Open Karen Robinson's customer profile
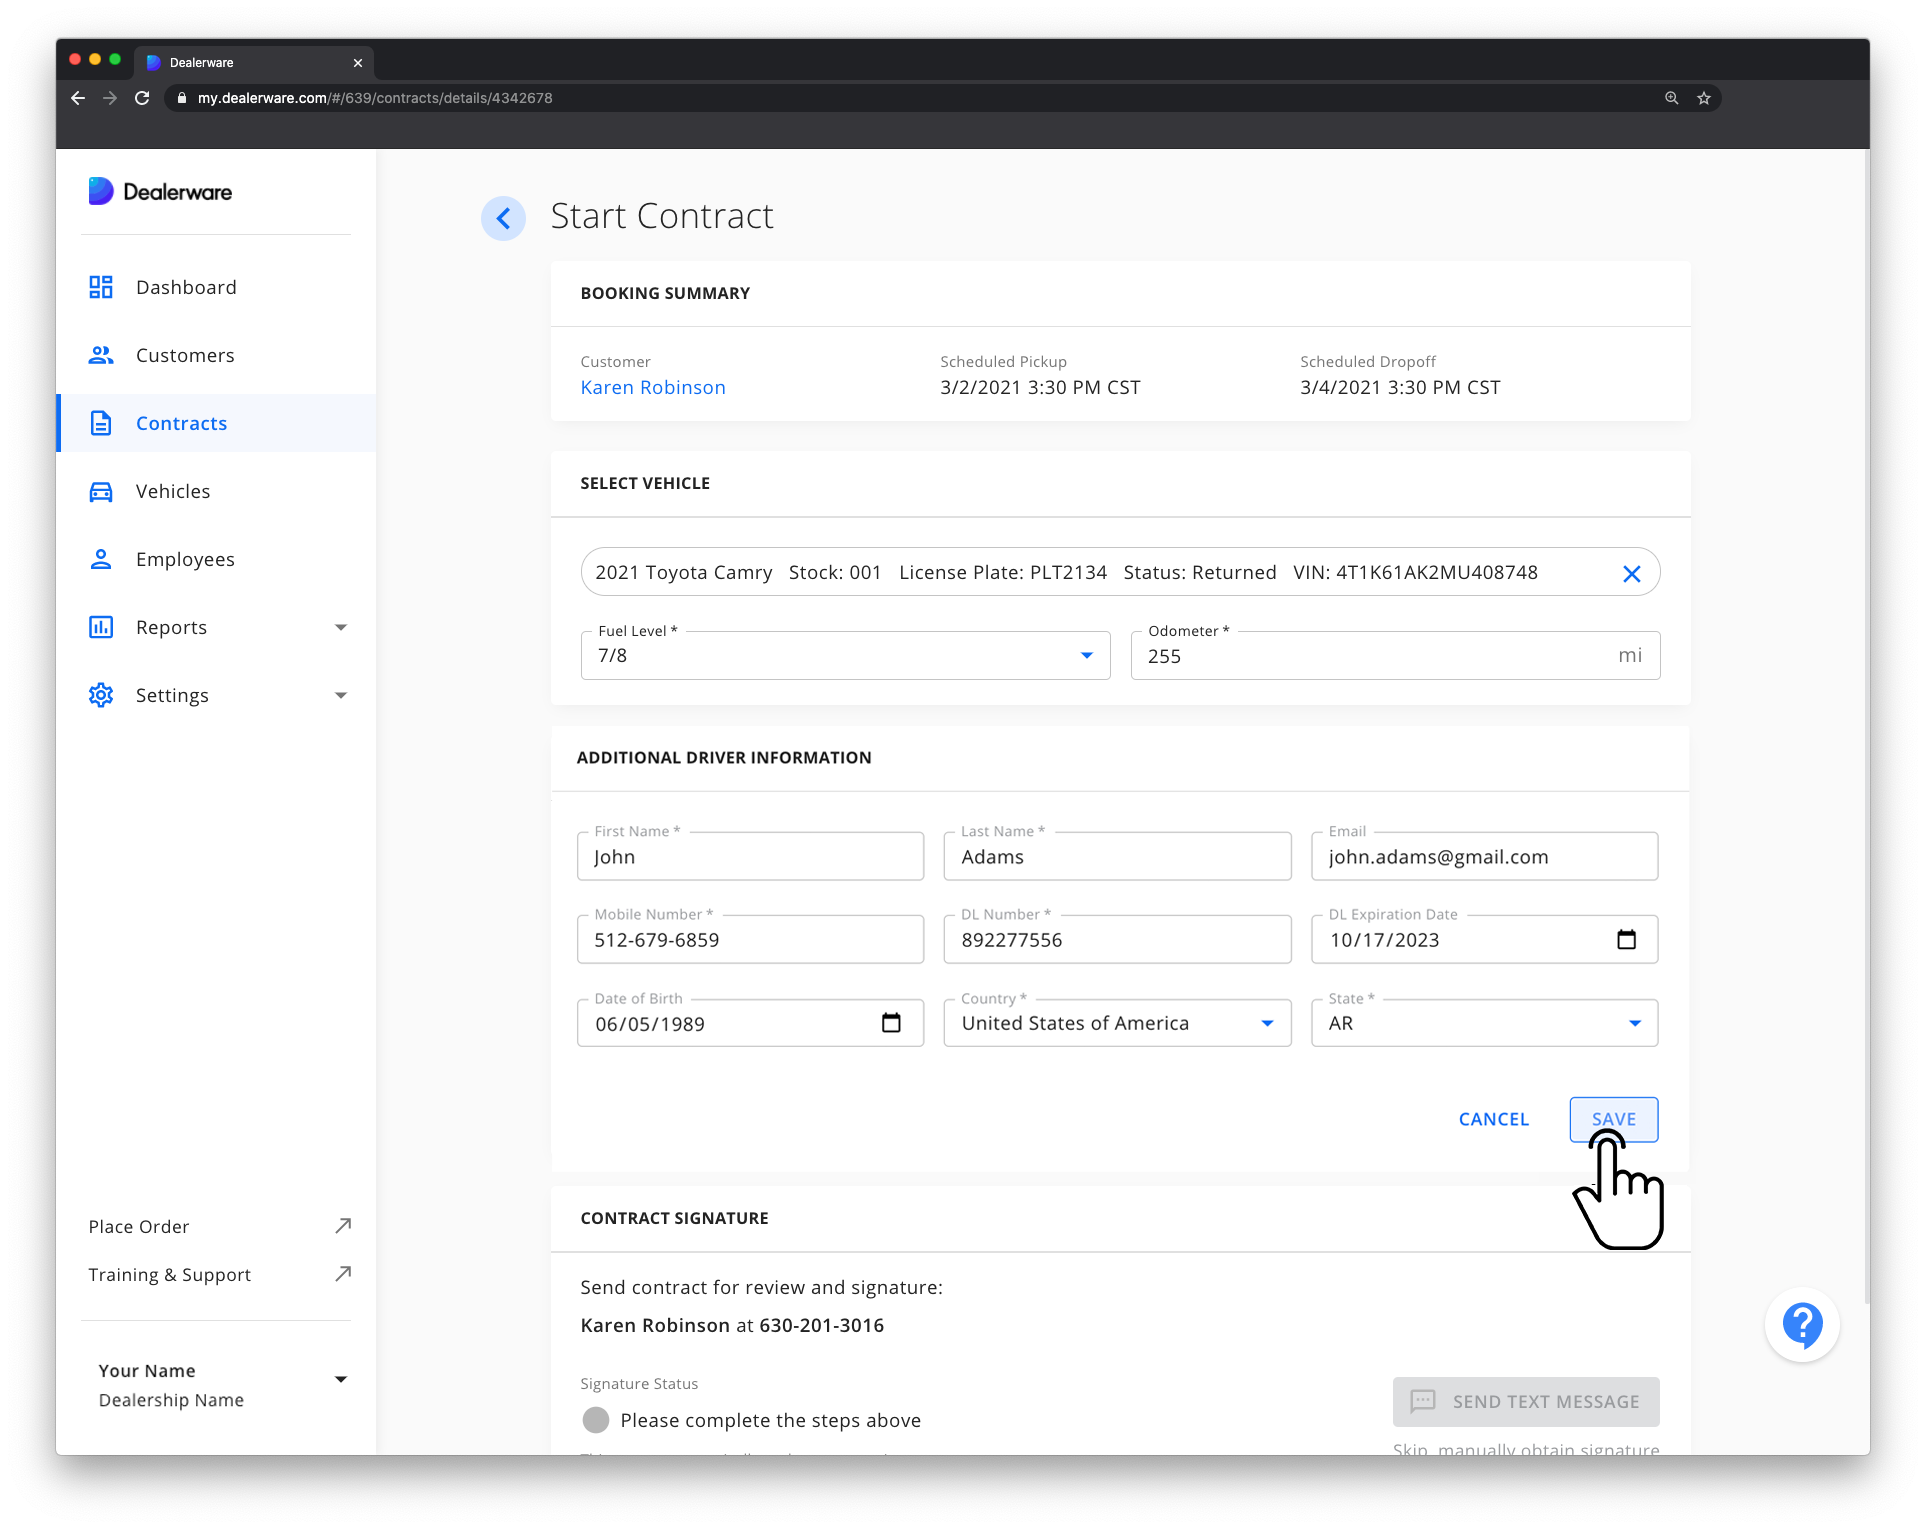This screenshot has height=1529, width=1926. (x=653, y=387)
